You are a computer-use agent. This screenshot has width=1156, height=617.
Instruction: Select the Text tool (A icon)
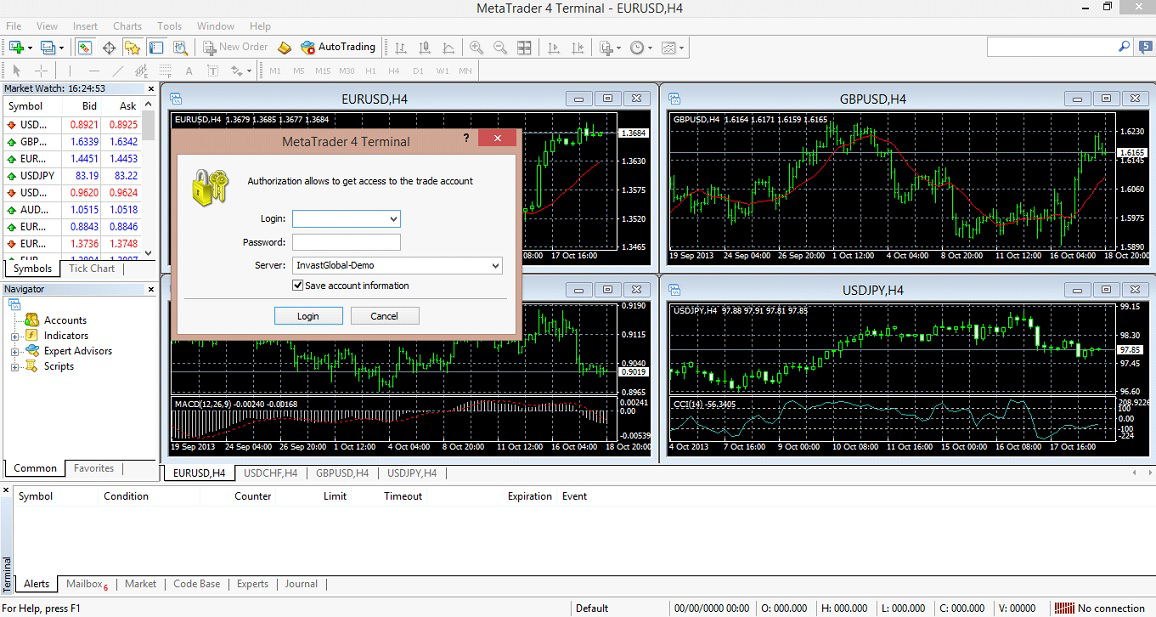pyautogui.click(x=189, y=71)
